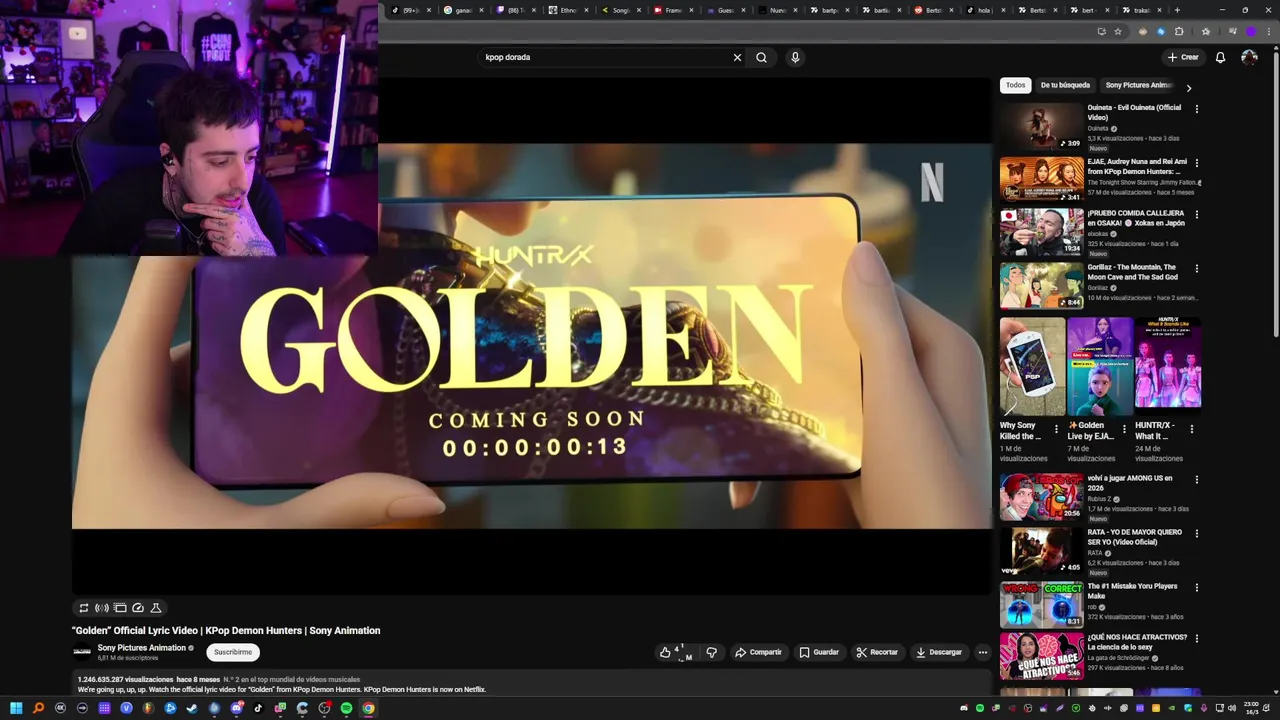Click the main Golden video player
The image size is (1280, 720).
[531, 336]
